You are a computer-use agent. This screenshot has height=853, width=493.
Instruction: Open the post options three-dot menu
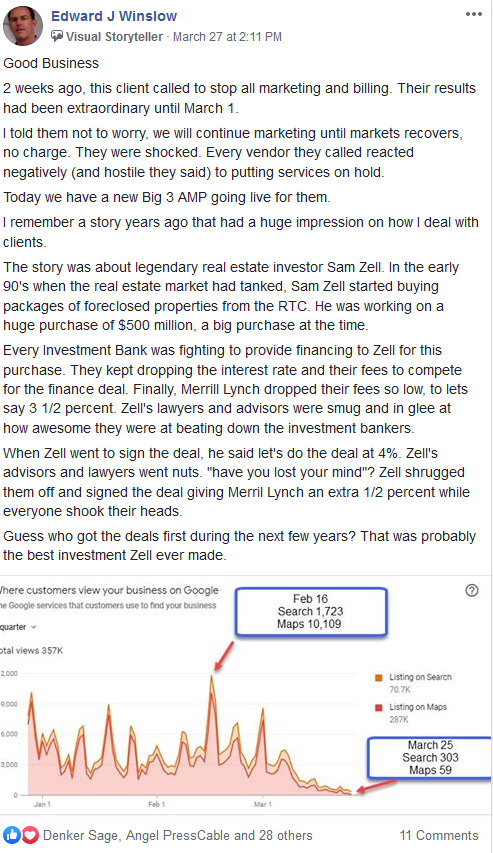click(x=473, y=14)
